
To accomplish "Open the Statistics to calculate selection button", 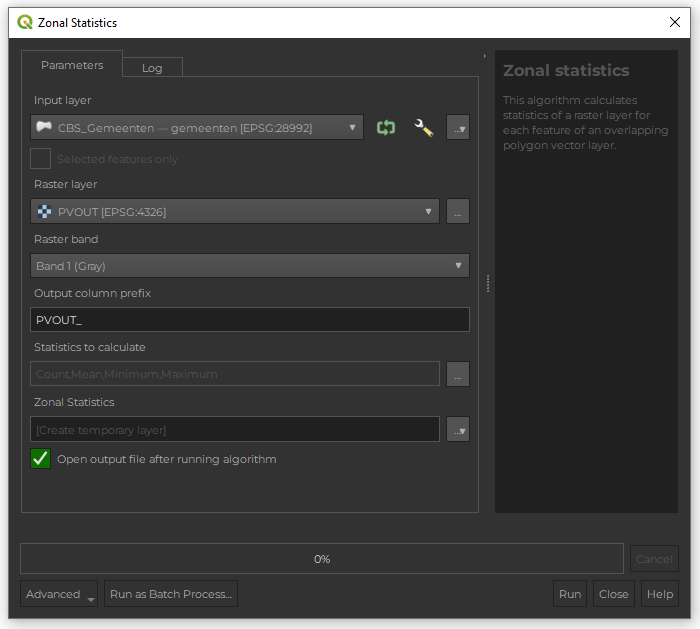I will (x=457, y=374).
